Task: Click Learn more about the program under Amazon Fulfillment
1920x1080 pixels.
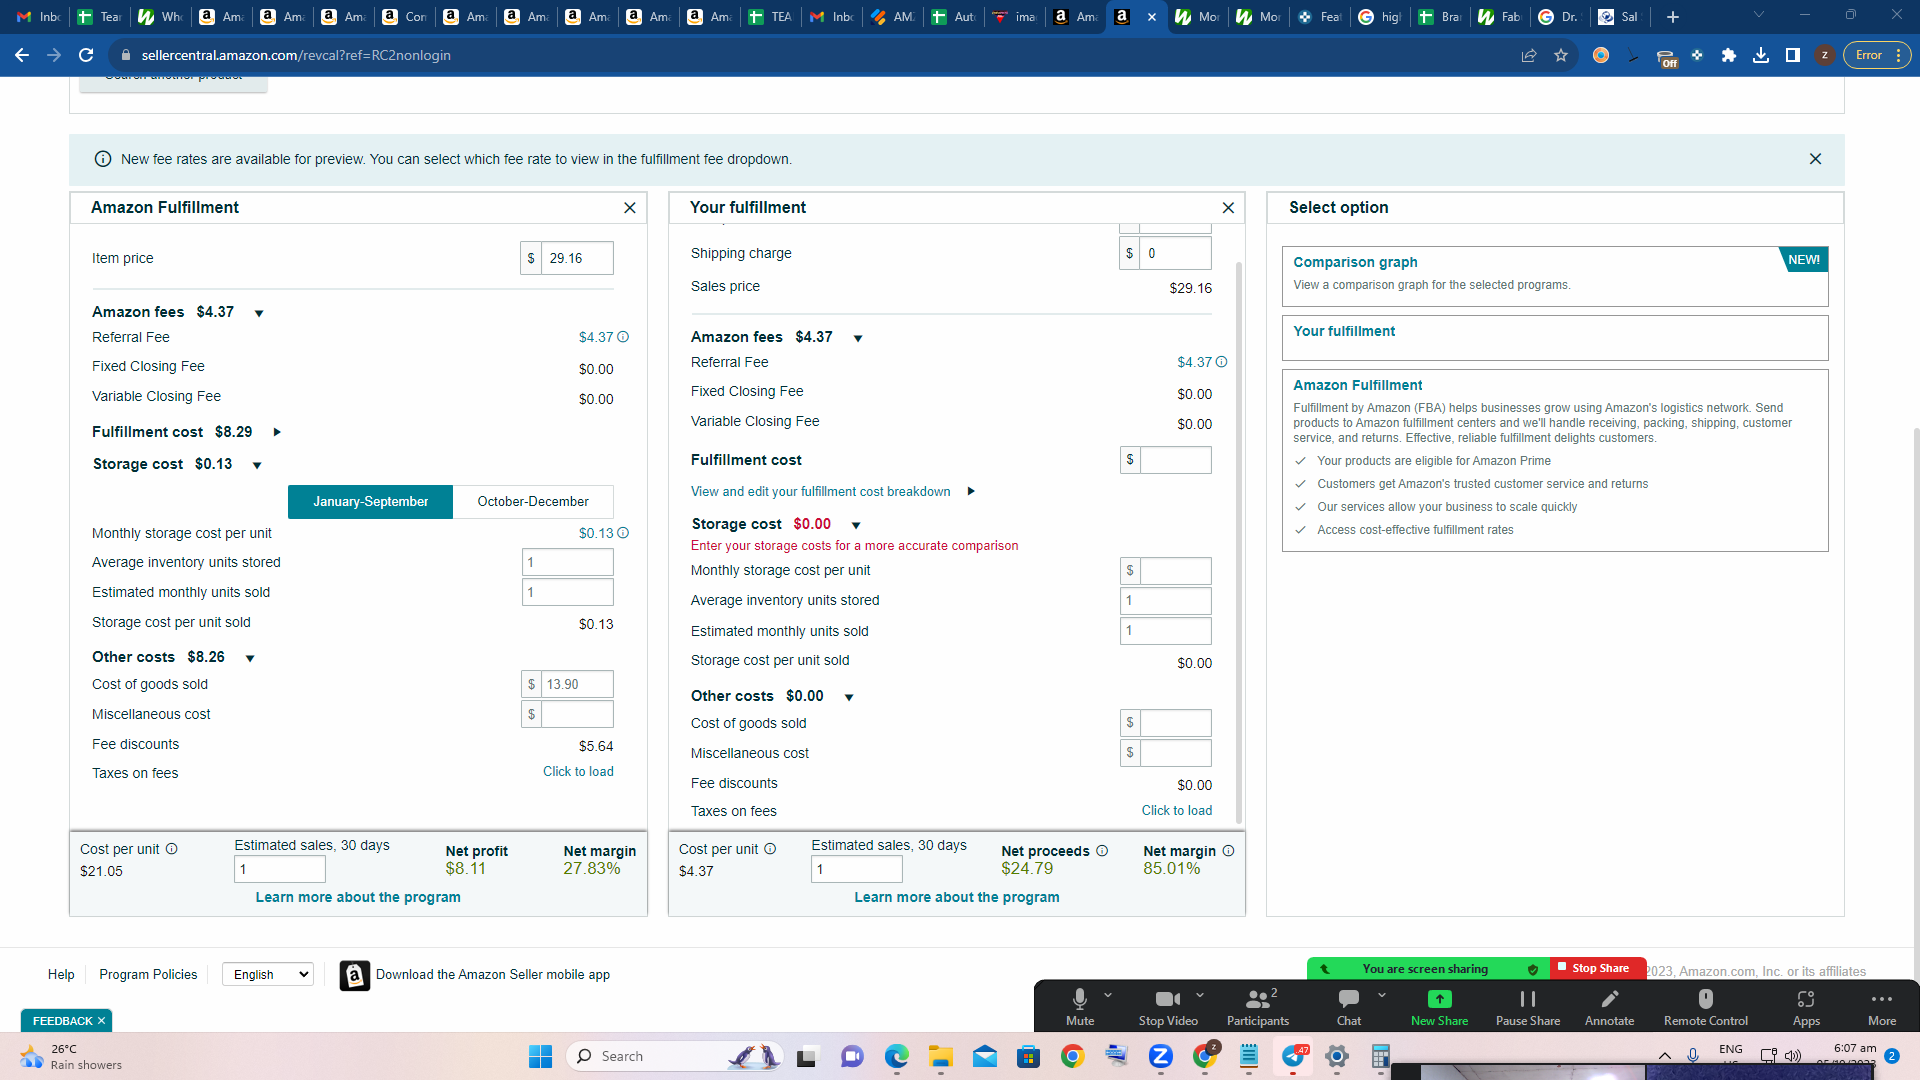Action: [x=358, y=897]
